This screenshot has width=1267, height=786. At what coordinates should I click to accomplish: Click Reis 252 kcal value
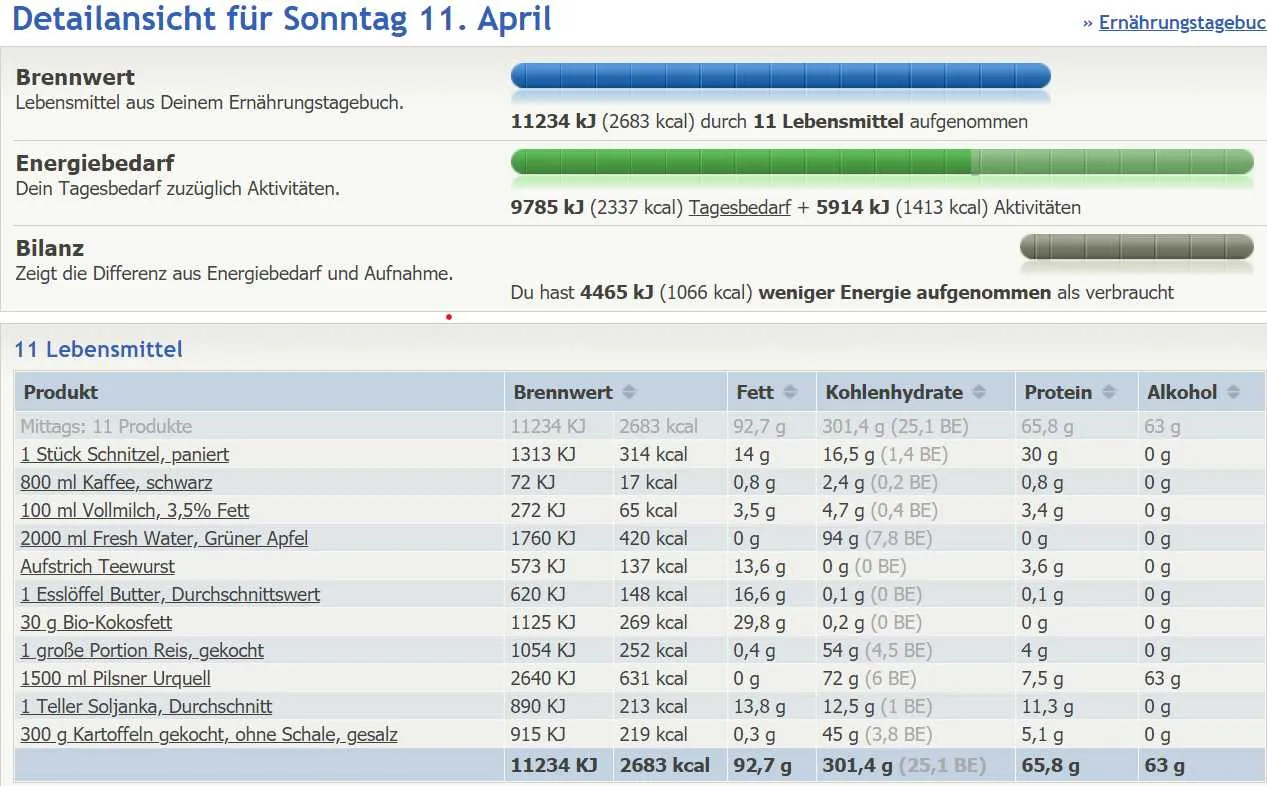tap(653, 650)
